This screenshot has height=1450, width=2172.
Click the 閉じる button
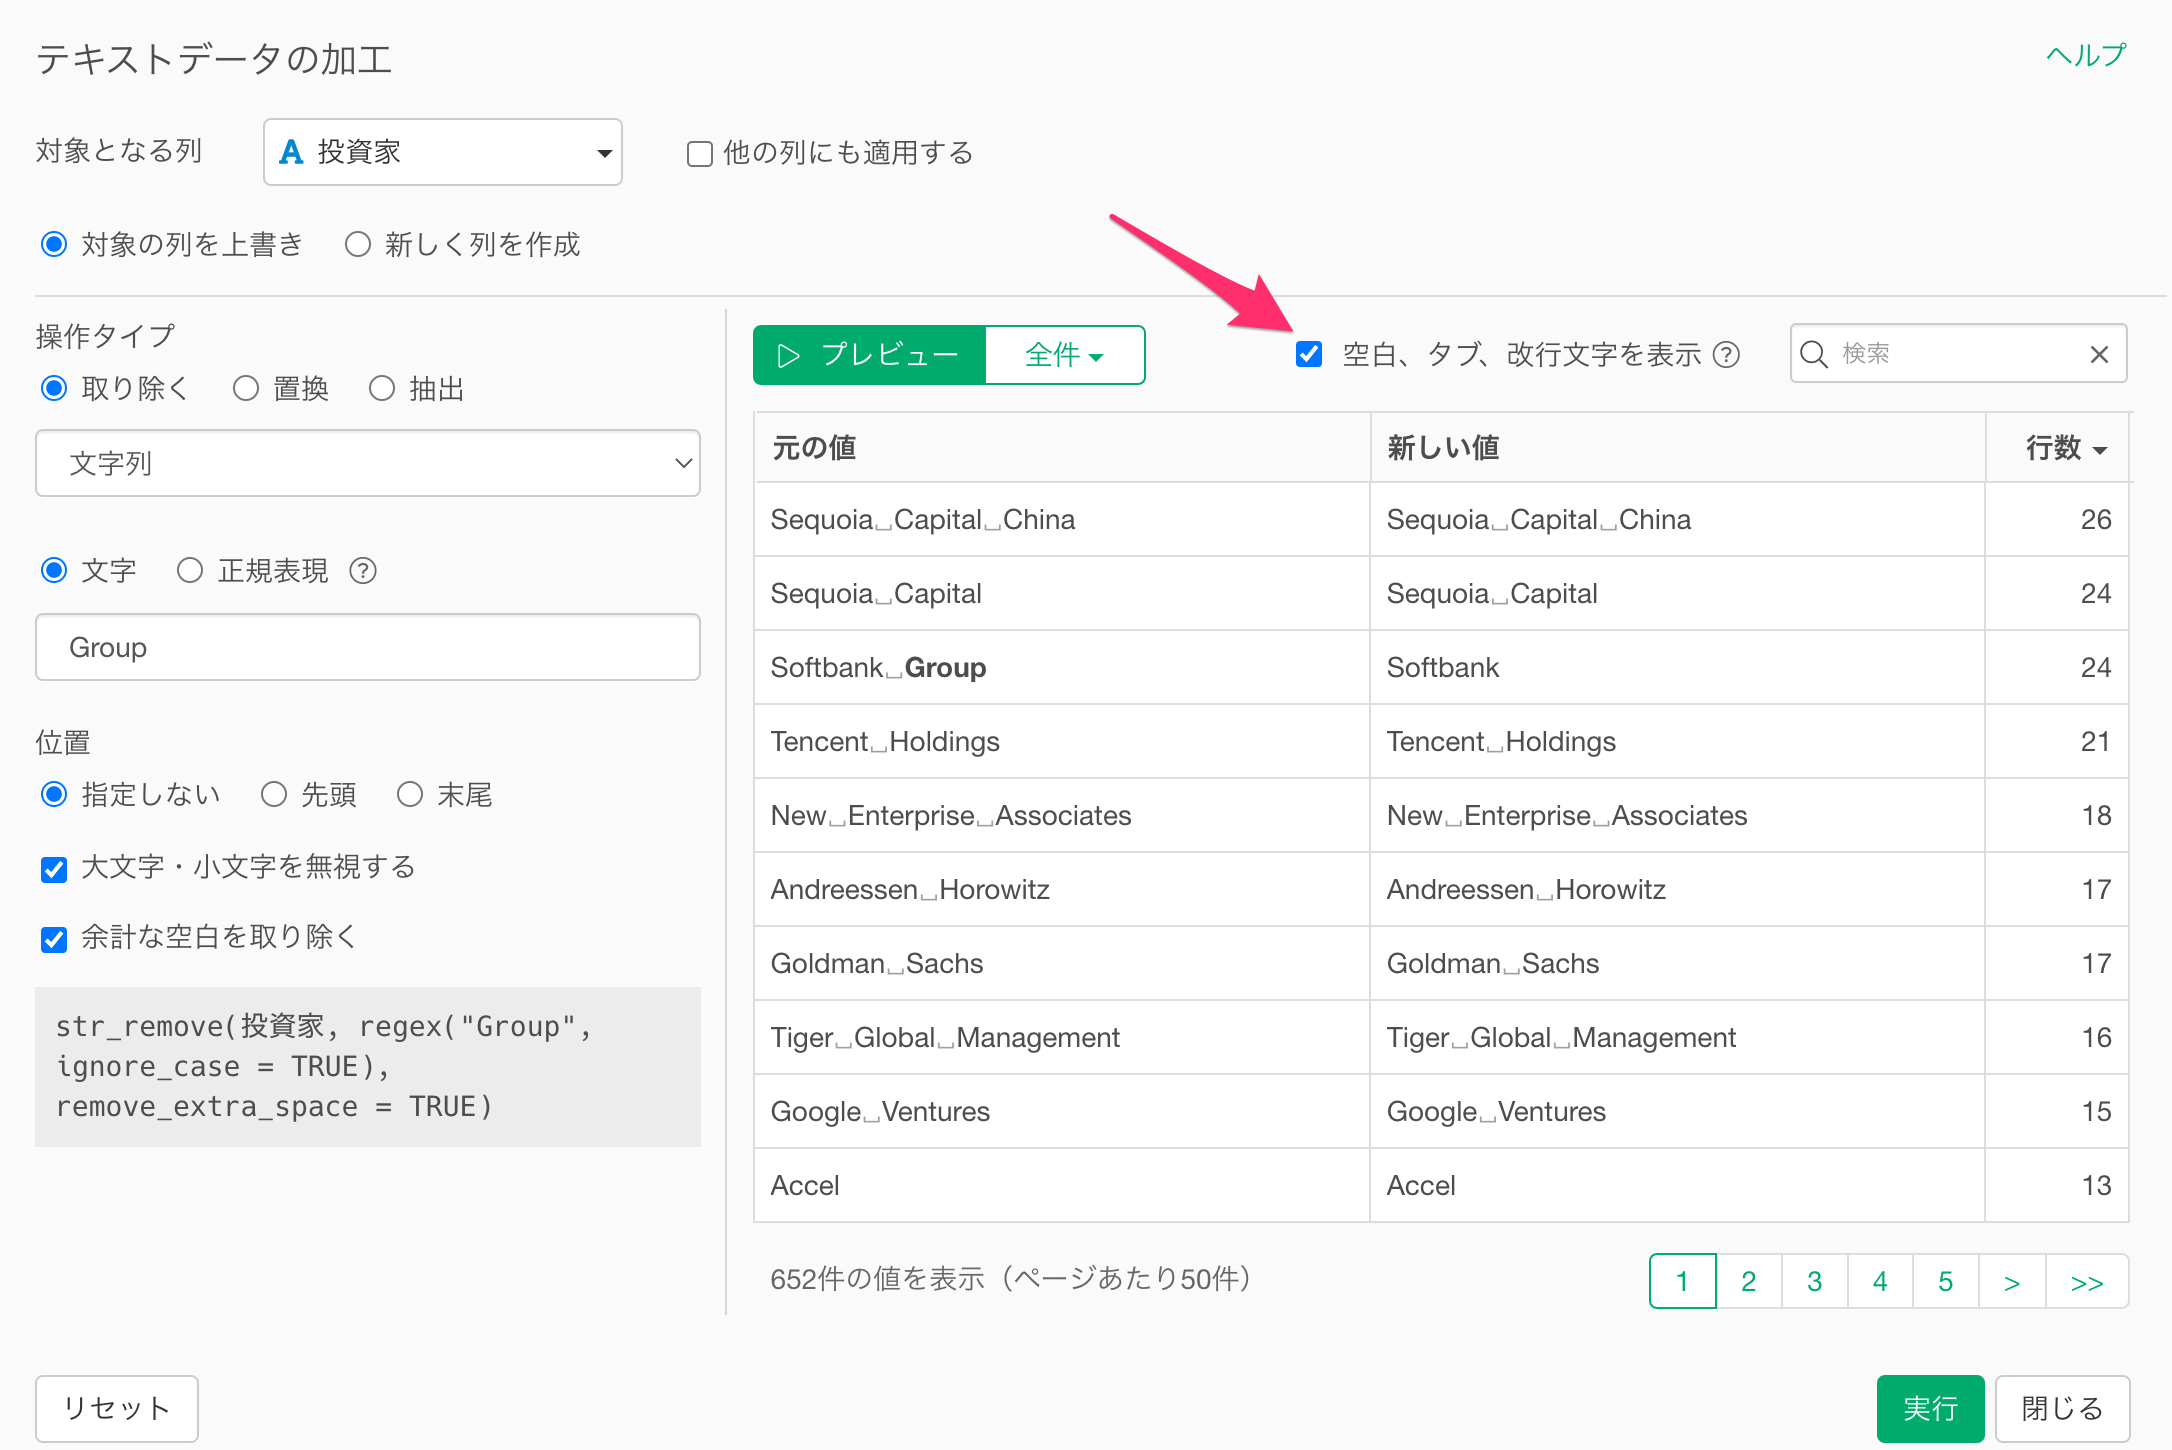coord(2062,1408)
